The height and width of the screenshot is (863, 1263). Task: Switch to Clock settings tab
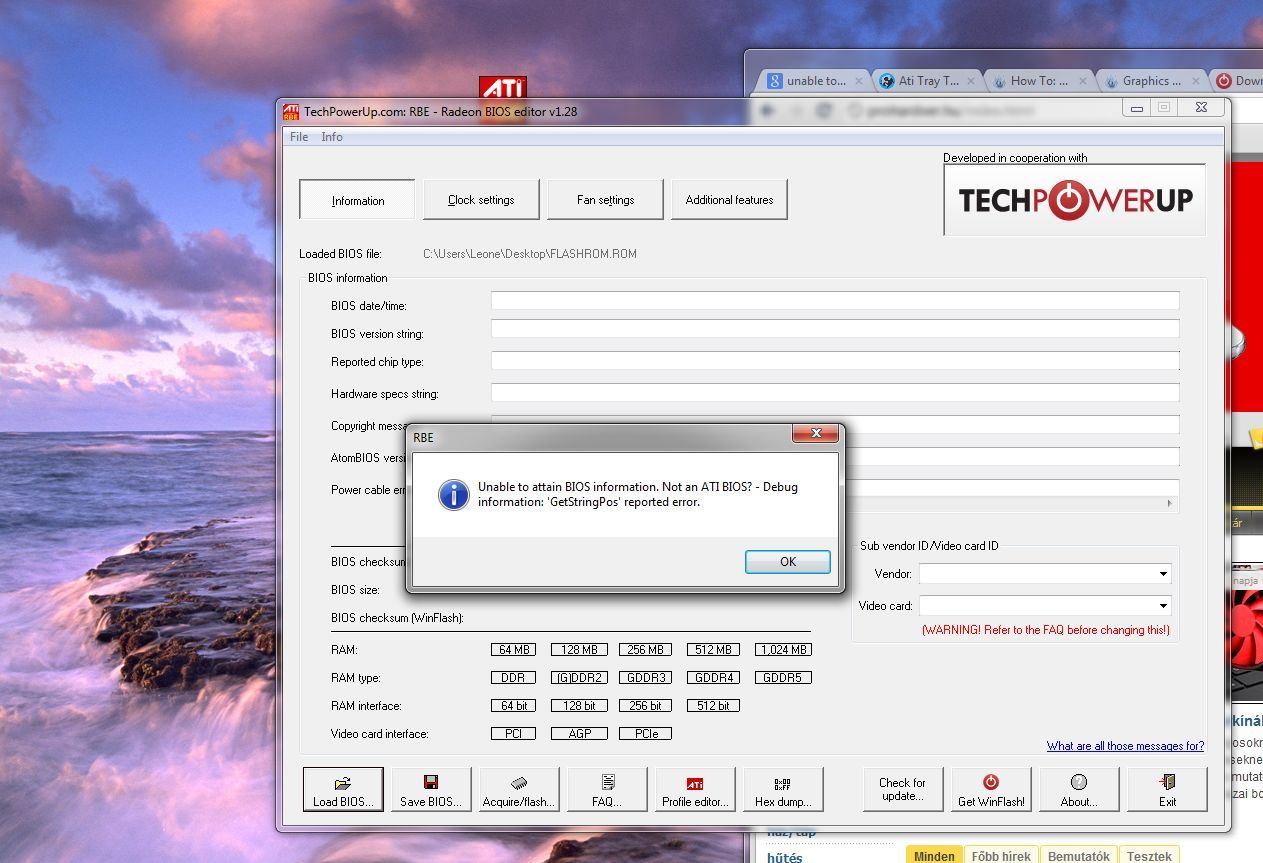pyautogui.click(x=481, y=200)
